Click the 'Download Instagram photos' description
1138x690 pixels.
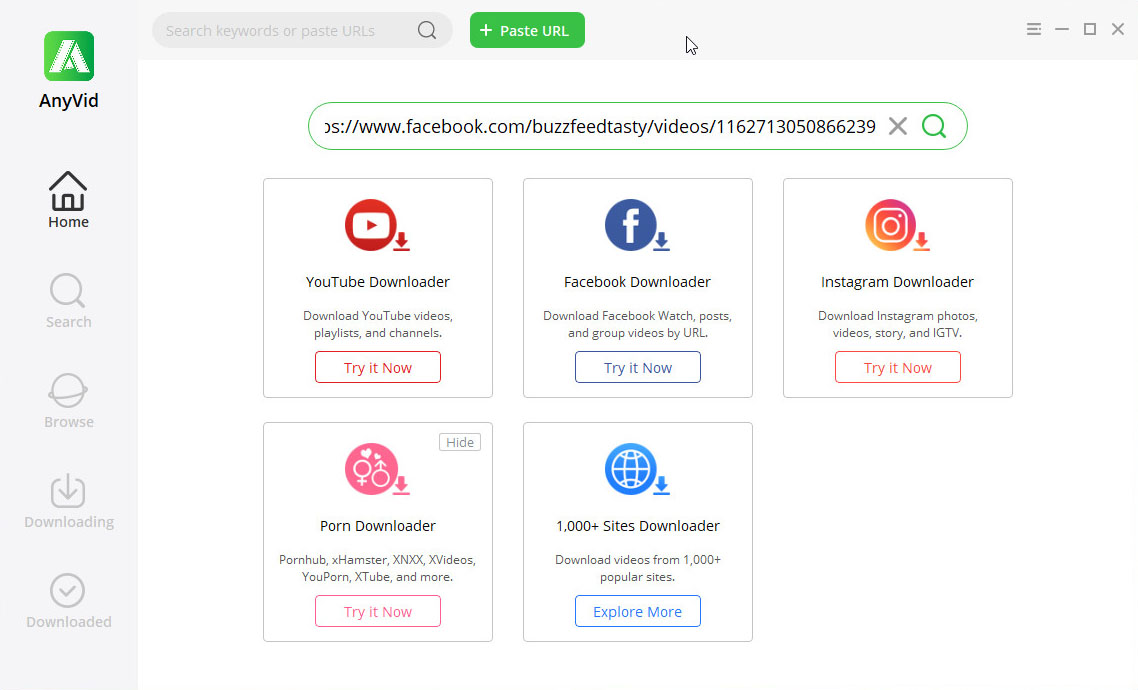pos(898,324)
